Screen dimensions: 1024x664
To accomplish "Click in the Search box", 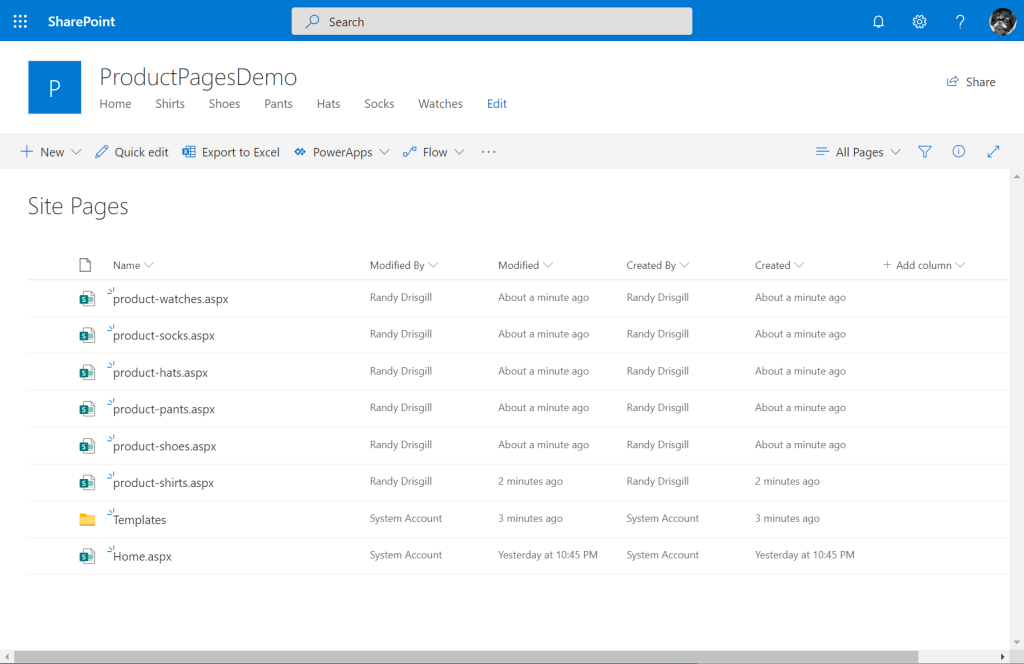I will point(492,22).
